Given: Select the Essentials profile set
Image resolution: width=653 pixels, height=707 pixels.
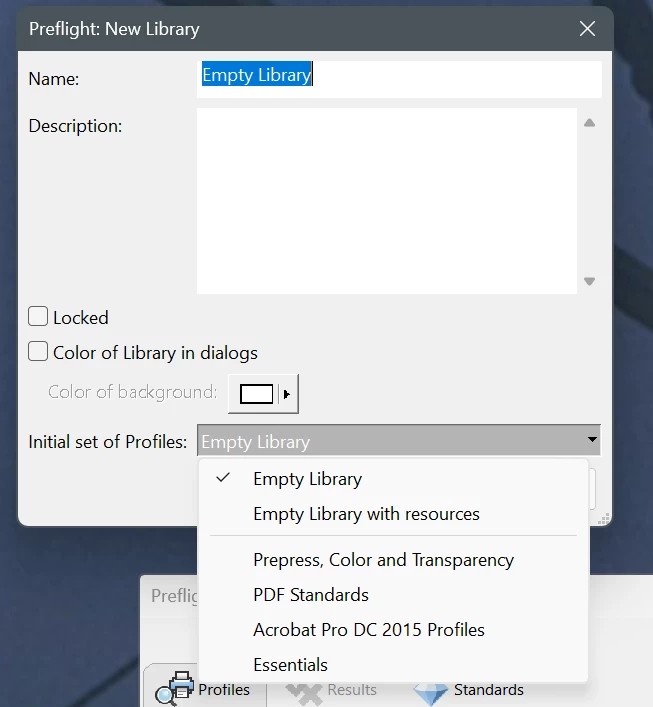Looking at the screenshot, I should coord(393,665).
